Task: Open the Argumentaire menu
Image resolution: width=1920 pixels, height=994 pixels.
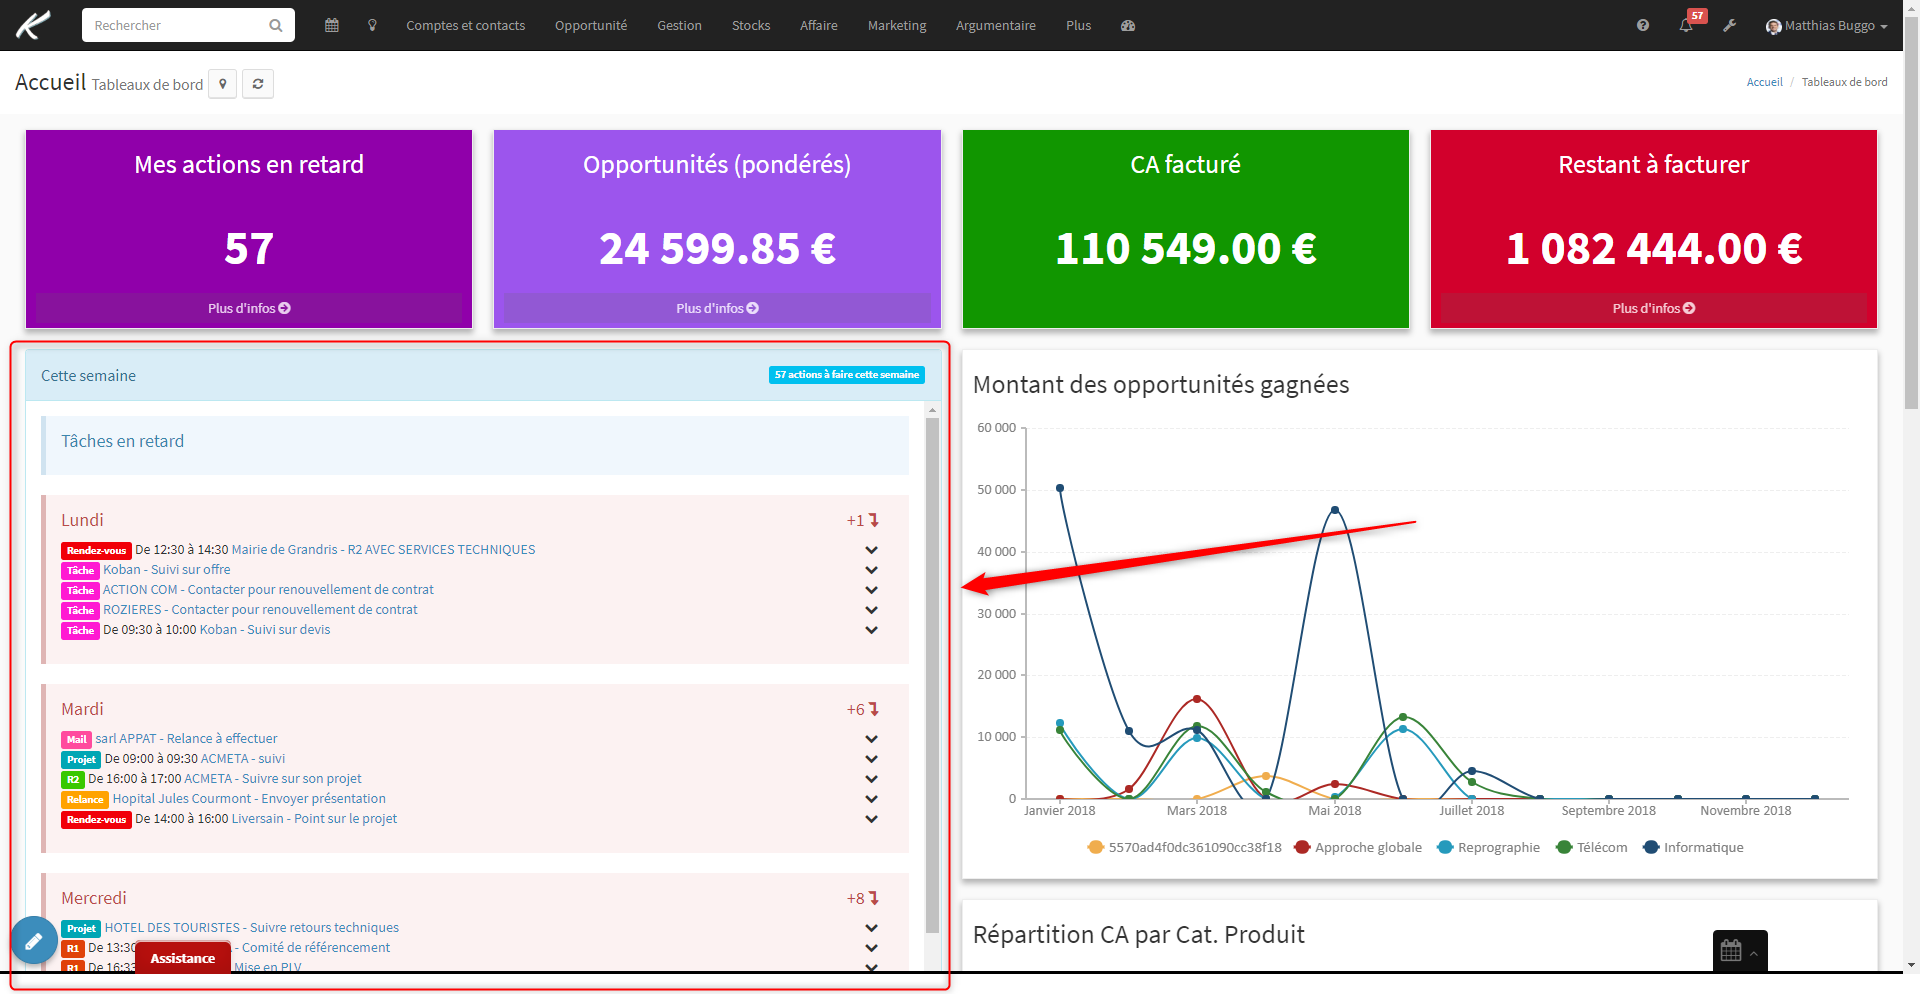Action: coord(996,26)
